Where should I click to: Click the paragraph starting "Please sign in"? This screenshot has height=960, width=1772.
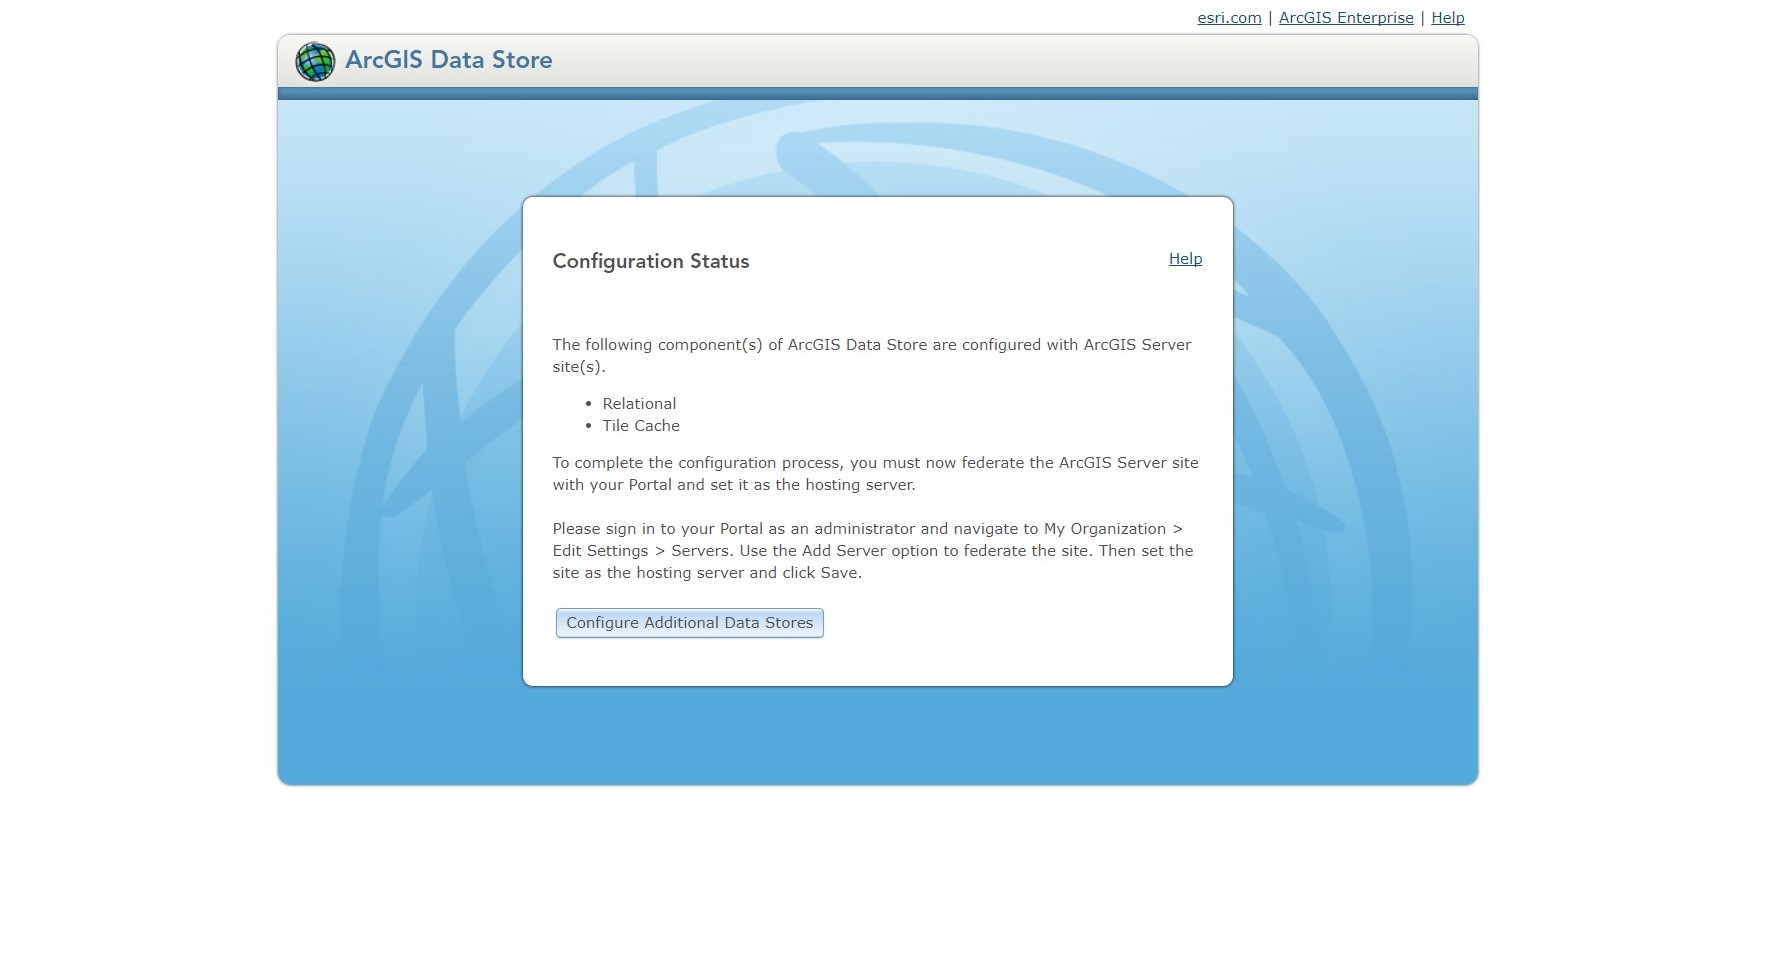point(873,551)
